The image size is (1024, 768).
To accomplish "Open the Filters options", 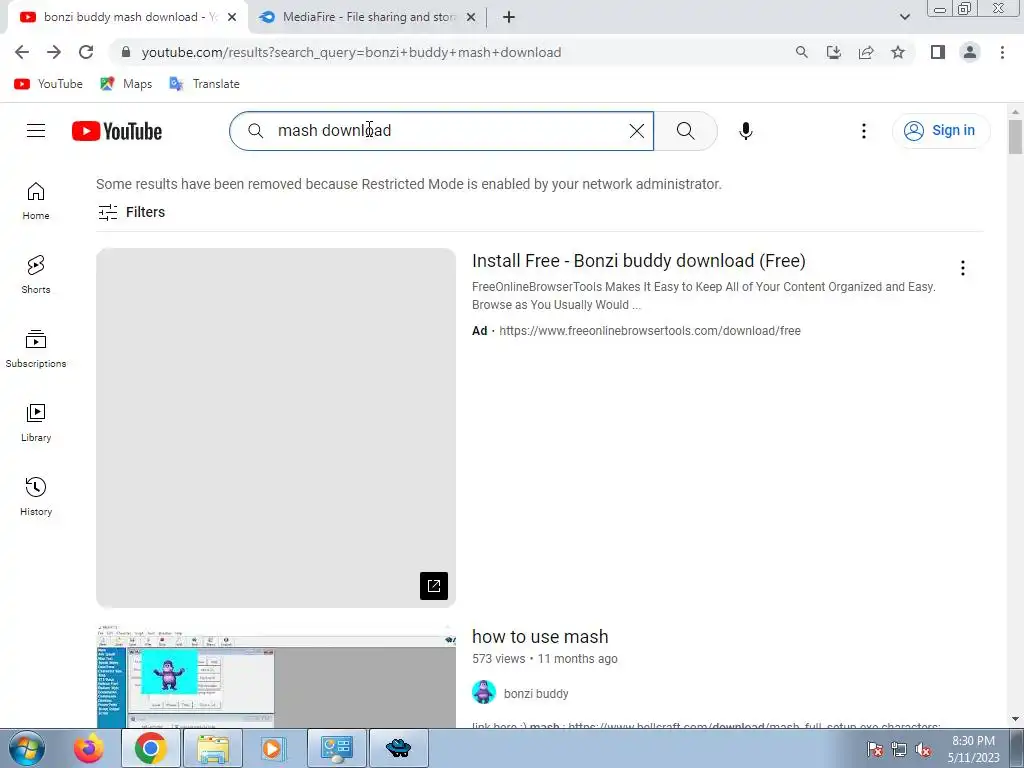I will (x=131, y=212).
